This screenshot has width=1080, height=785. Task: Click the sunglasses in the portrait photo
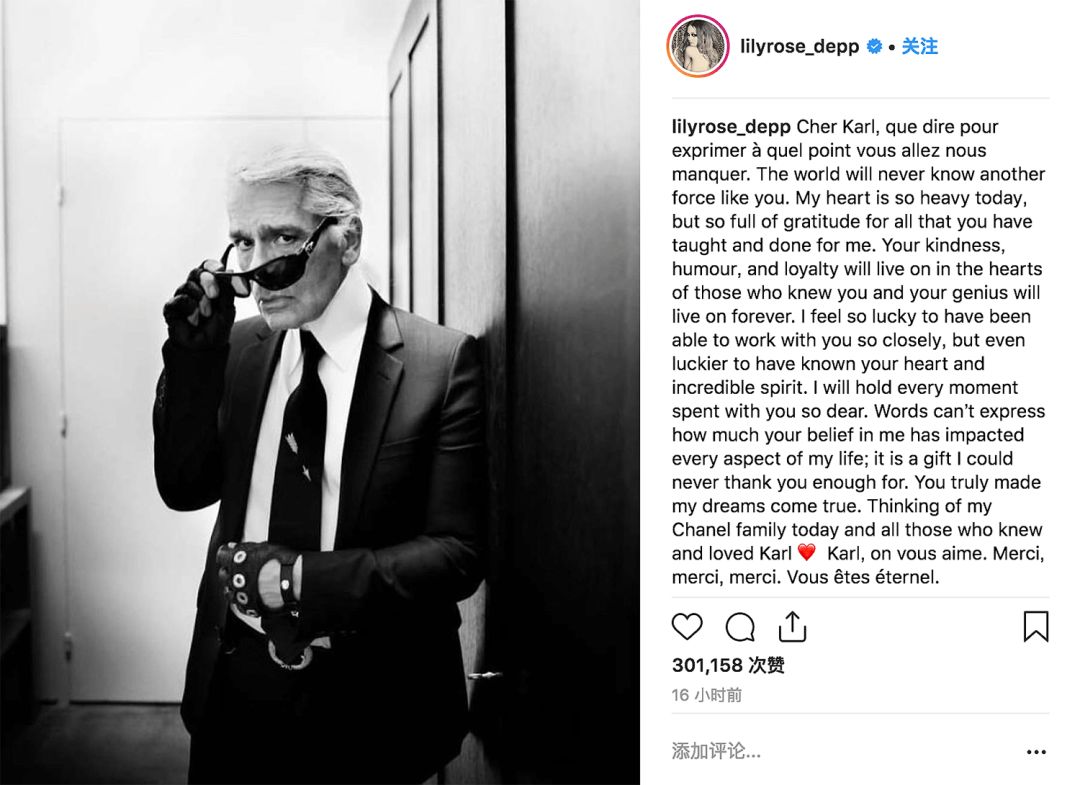(x=277, y=262)
